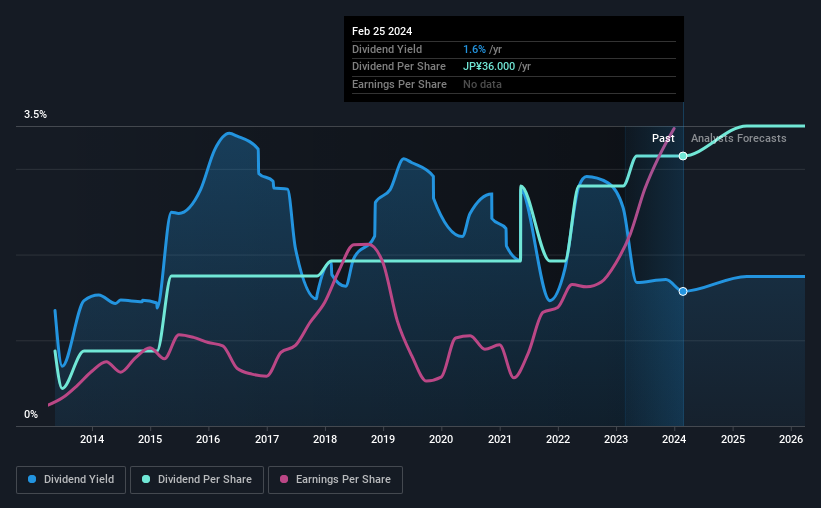Select the teal Dividend Per Share data point
This screenshot has width=821, height=508.
click(x=683, y=156)
